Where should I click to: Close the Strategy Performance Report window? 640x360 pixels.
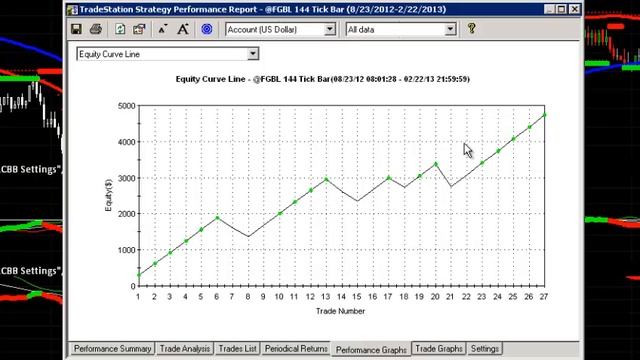575,9
